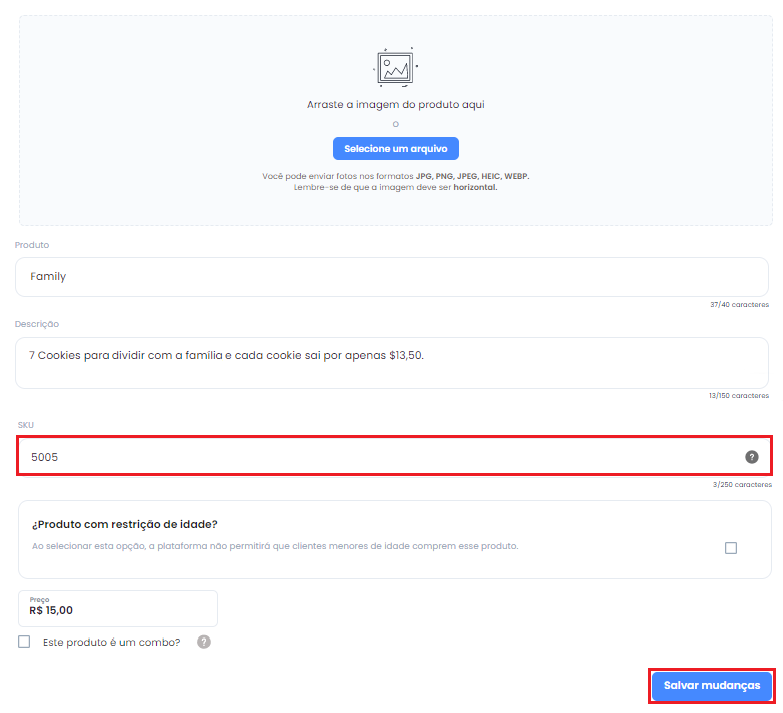Click the 'Este produto é um combo?' label

111,643
